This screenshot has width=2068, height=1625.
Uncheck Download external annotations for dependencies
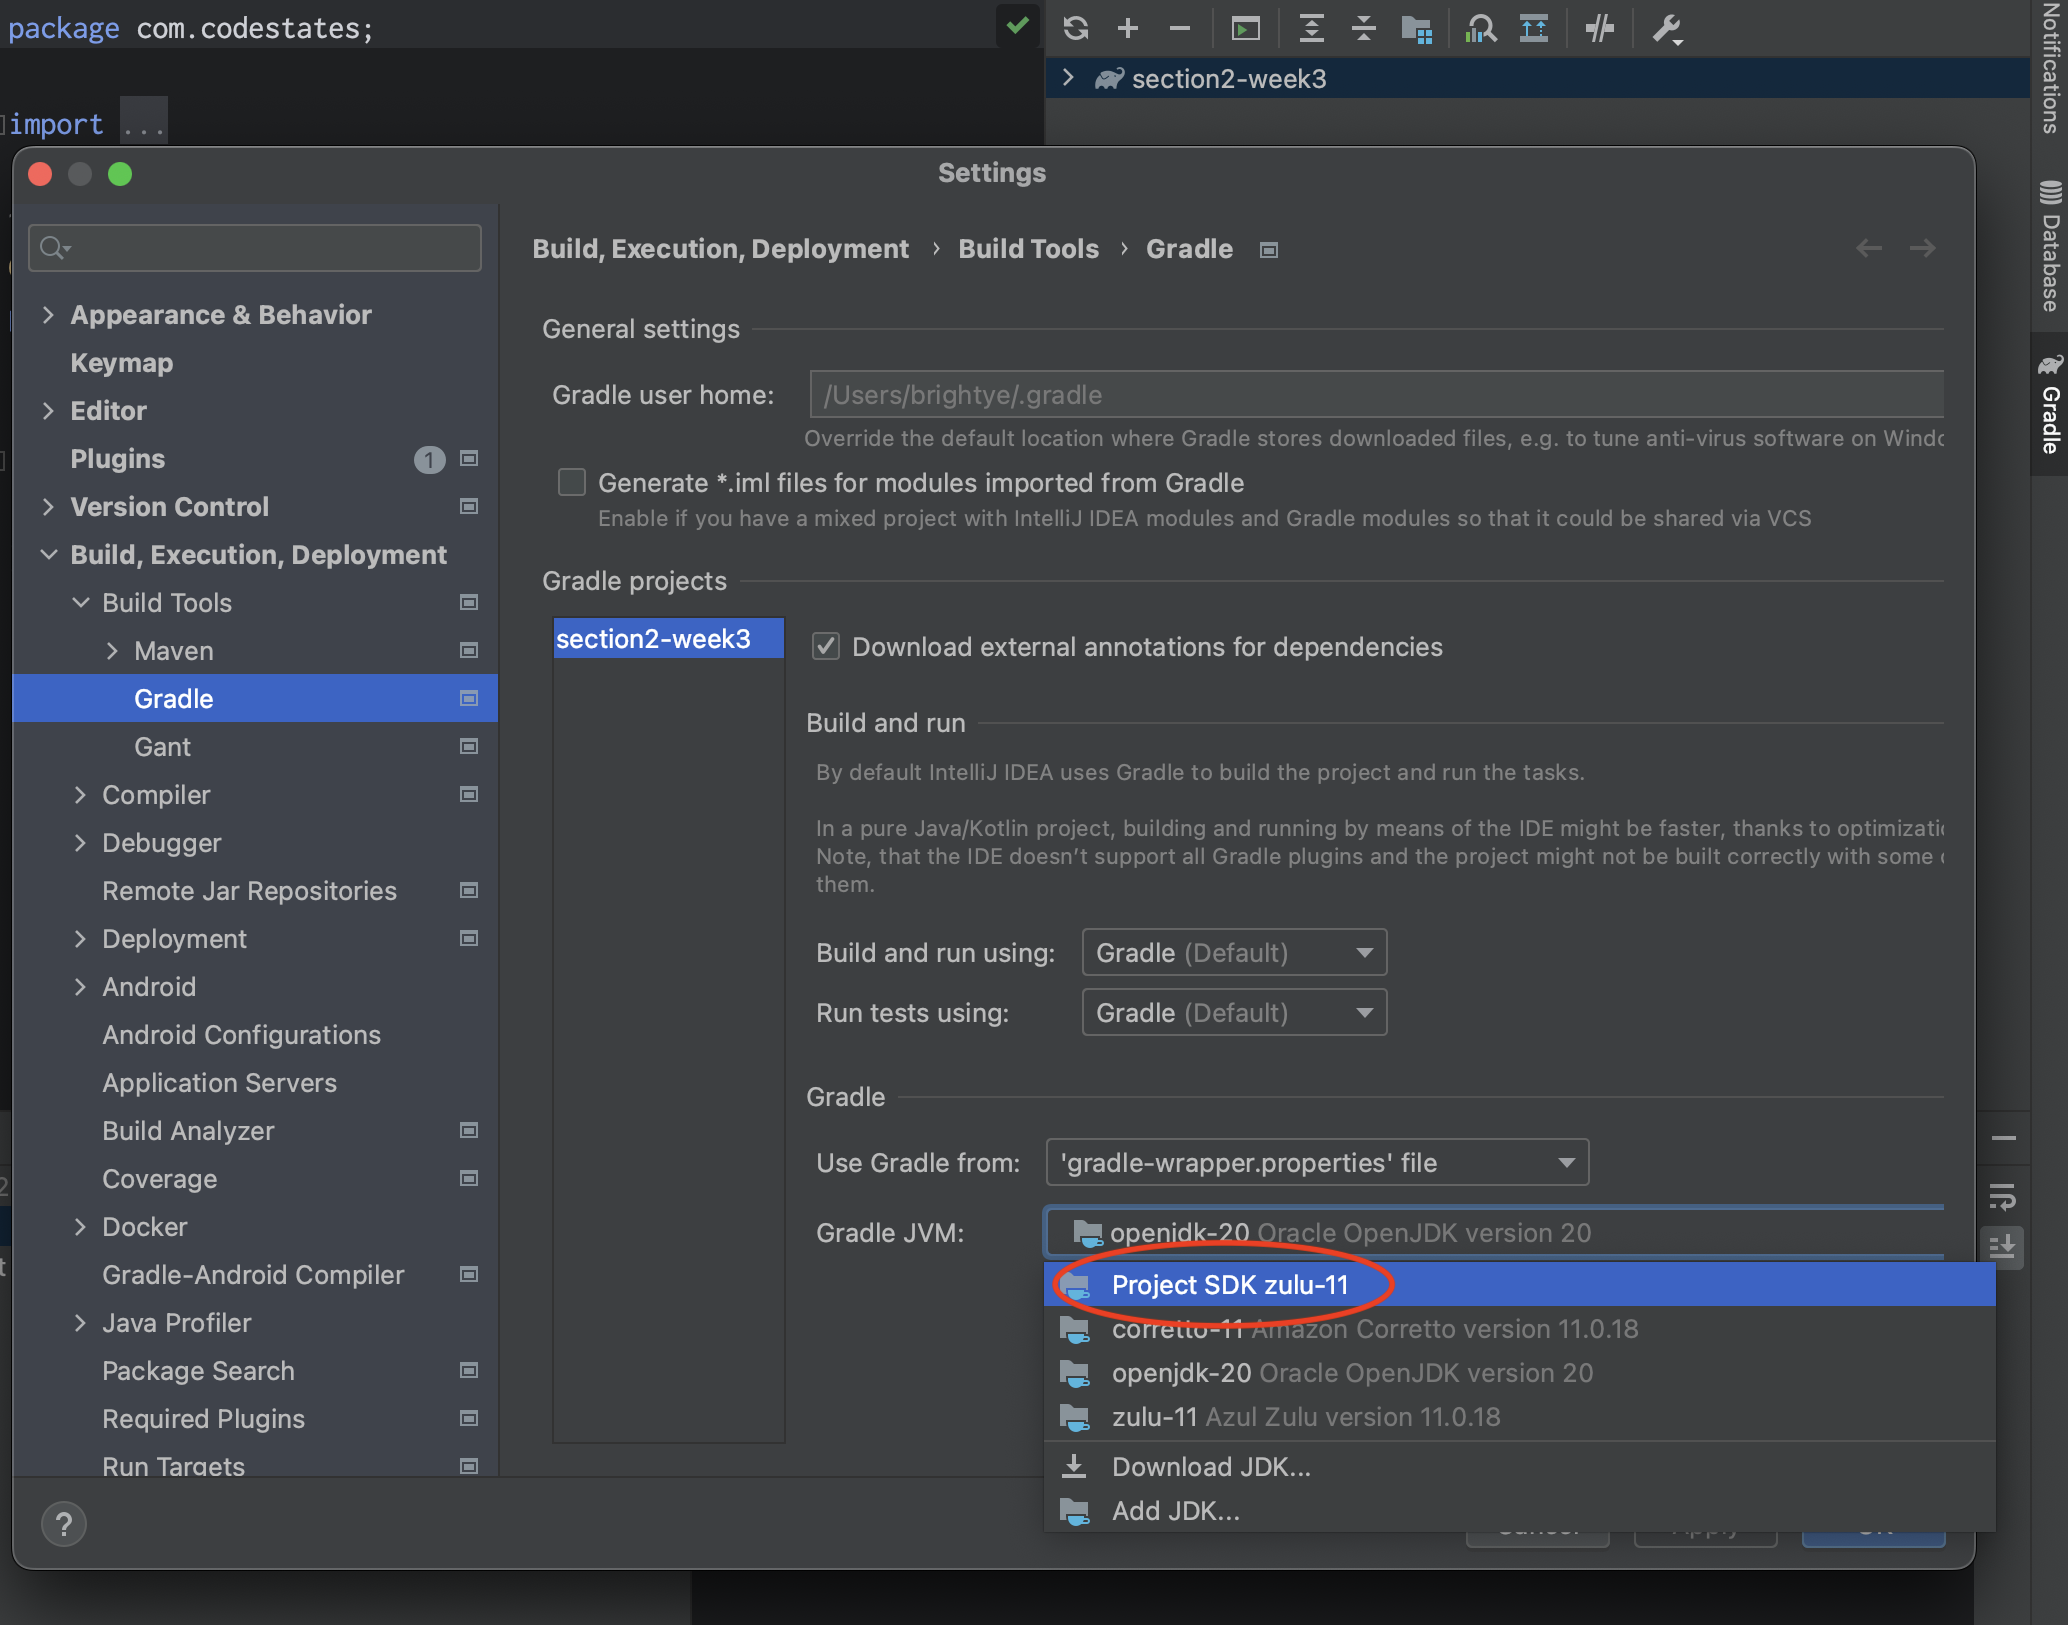pos(826,647)
